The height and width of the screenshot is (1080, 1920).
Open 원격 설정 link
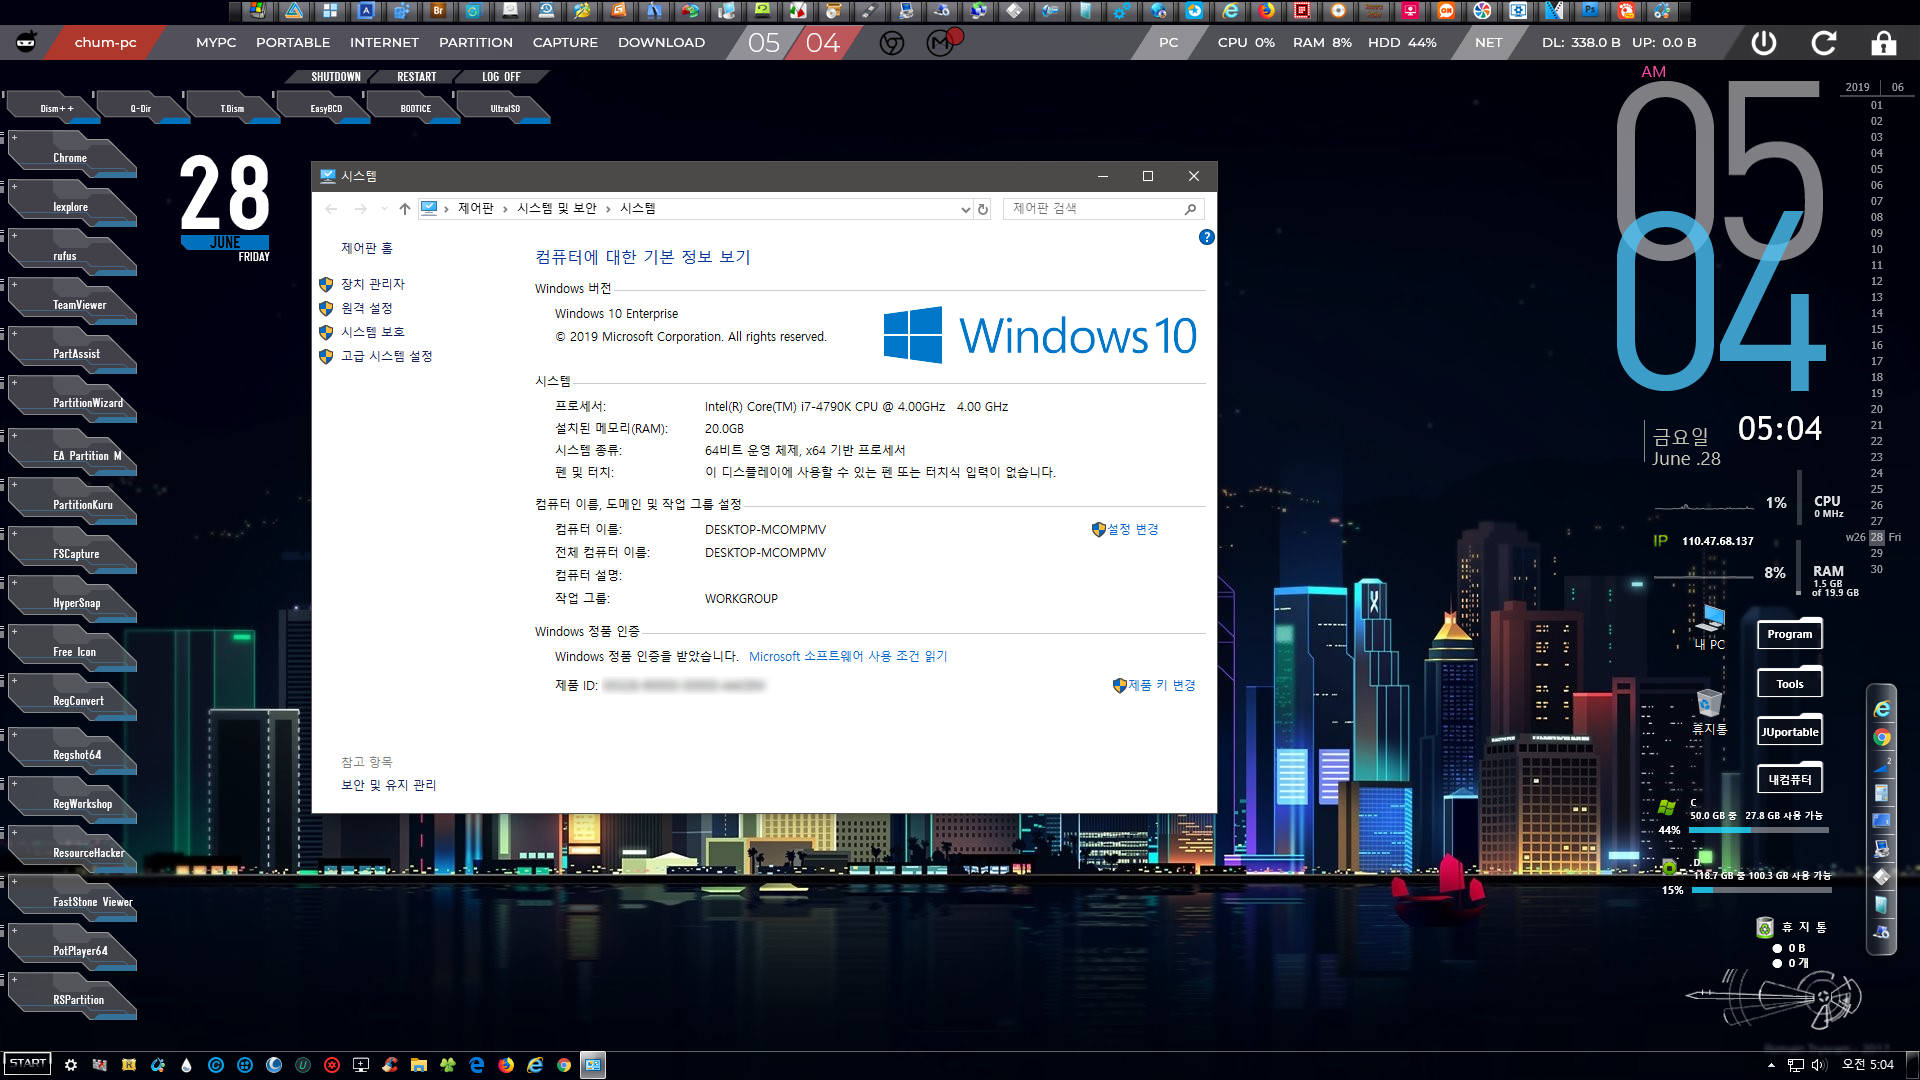pos(366,308)
